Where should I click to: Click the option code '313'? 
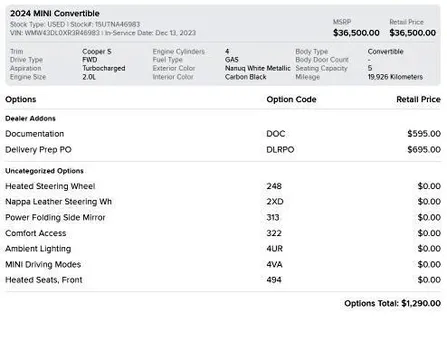pyautogui.click(x=273, y=217)
